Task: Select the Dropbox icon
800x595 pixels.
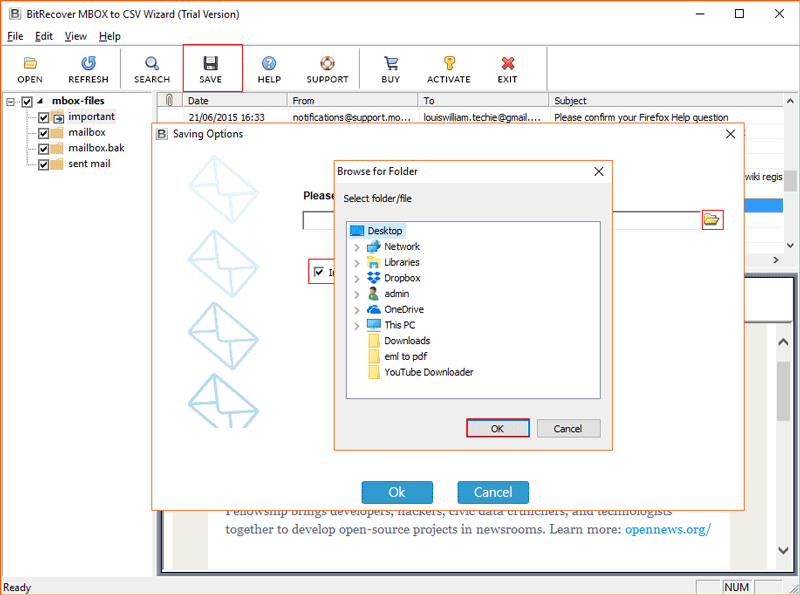Action: (373, 278)
